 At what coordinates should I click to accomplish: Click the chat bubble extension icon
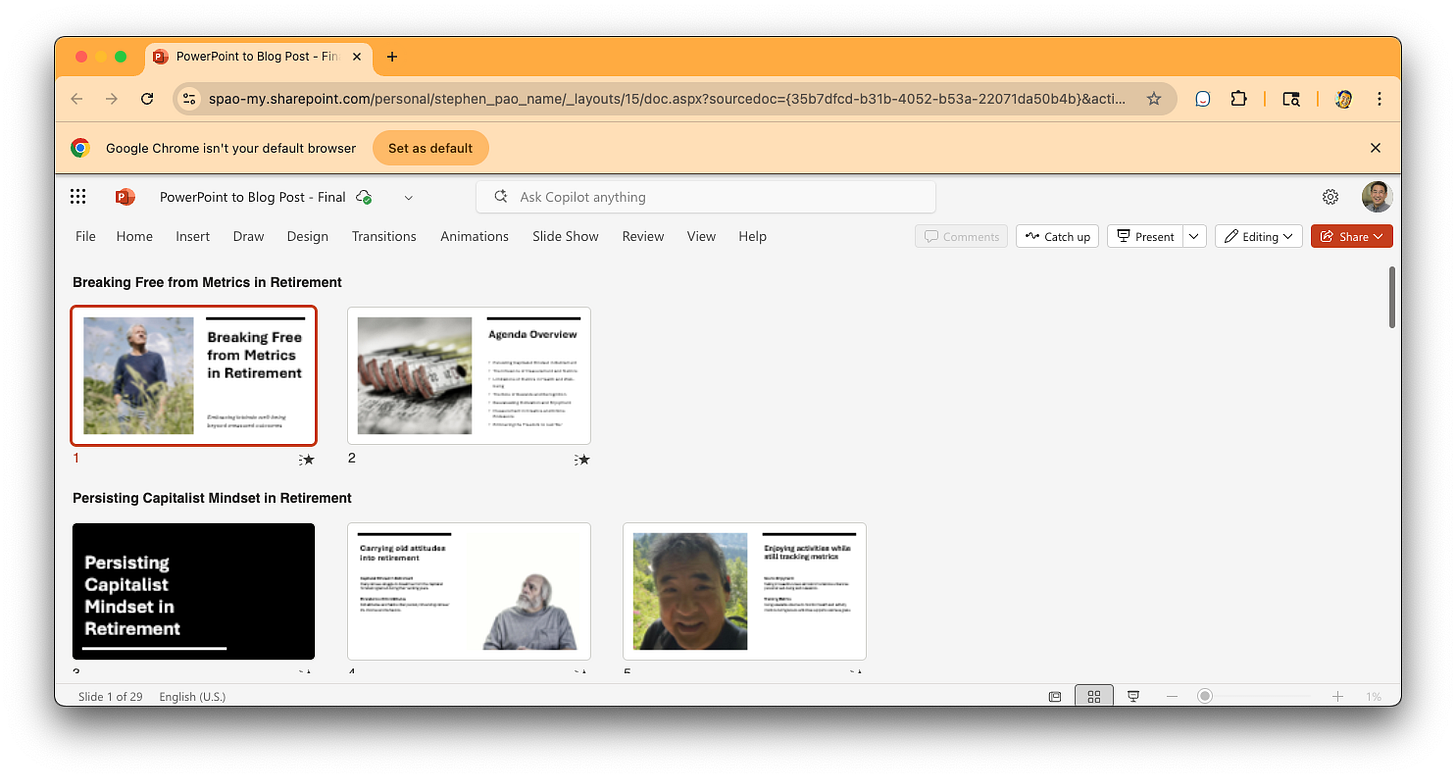1204,99
